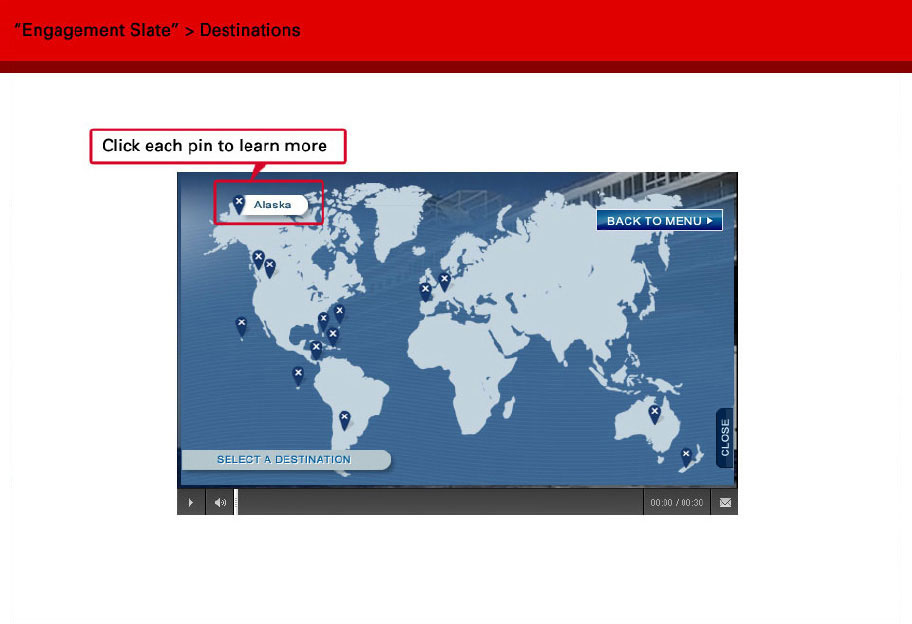
Task: Click the Alaska label bubble
Action: point(275,205)
